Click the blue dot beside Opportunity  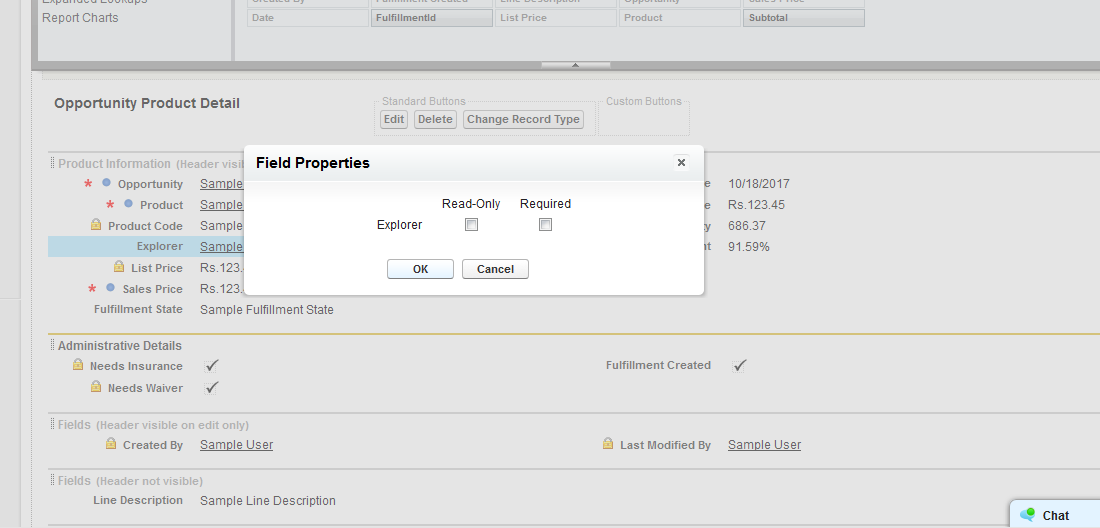pyautogui.click(x=107, y=183)
